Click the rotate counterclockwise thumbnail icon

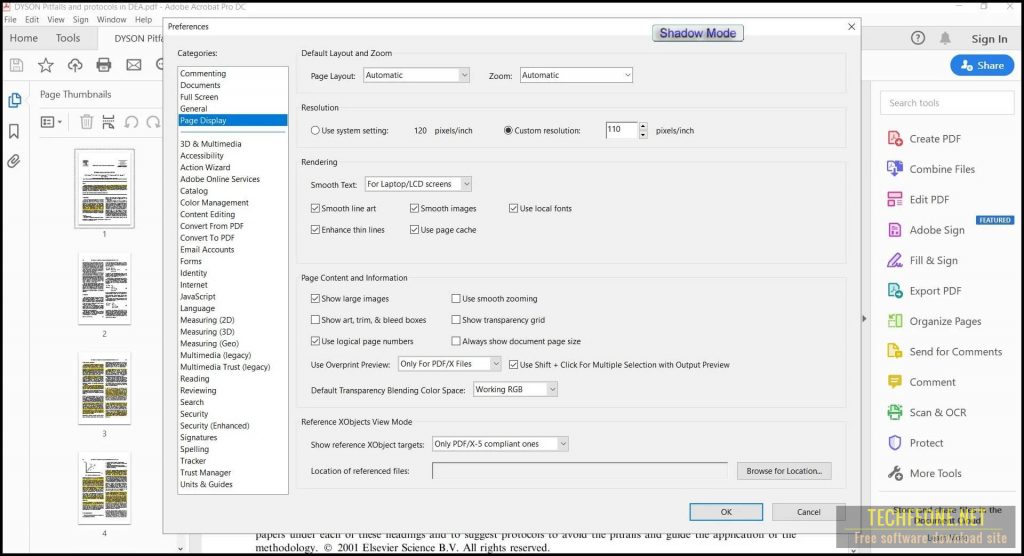click(x=131, y=122)
